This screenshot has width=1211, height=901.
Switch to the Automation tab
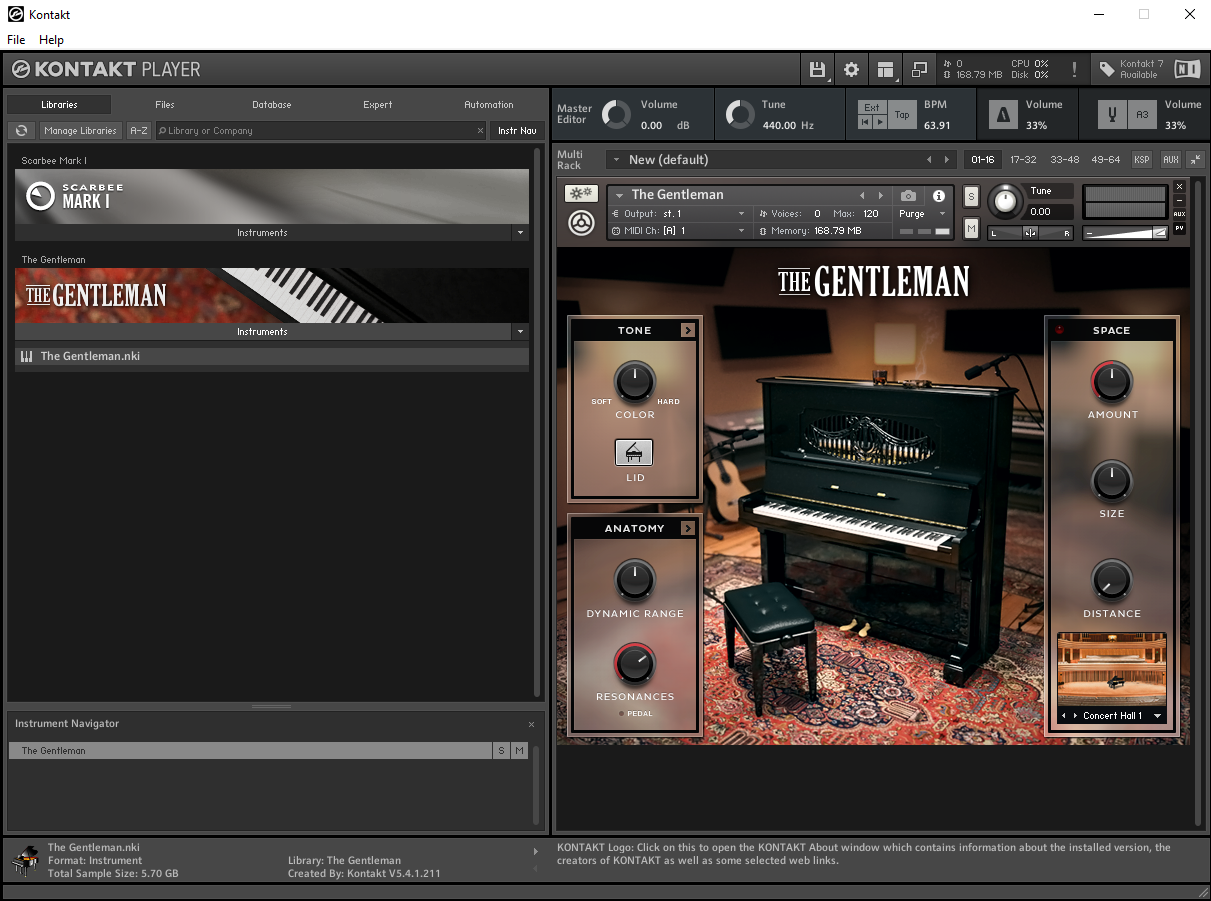tap(489, 105)
